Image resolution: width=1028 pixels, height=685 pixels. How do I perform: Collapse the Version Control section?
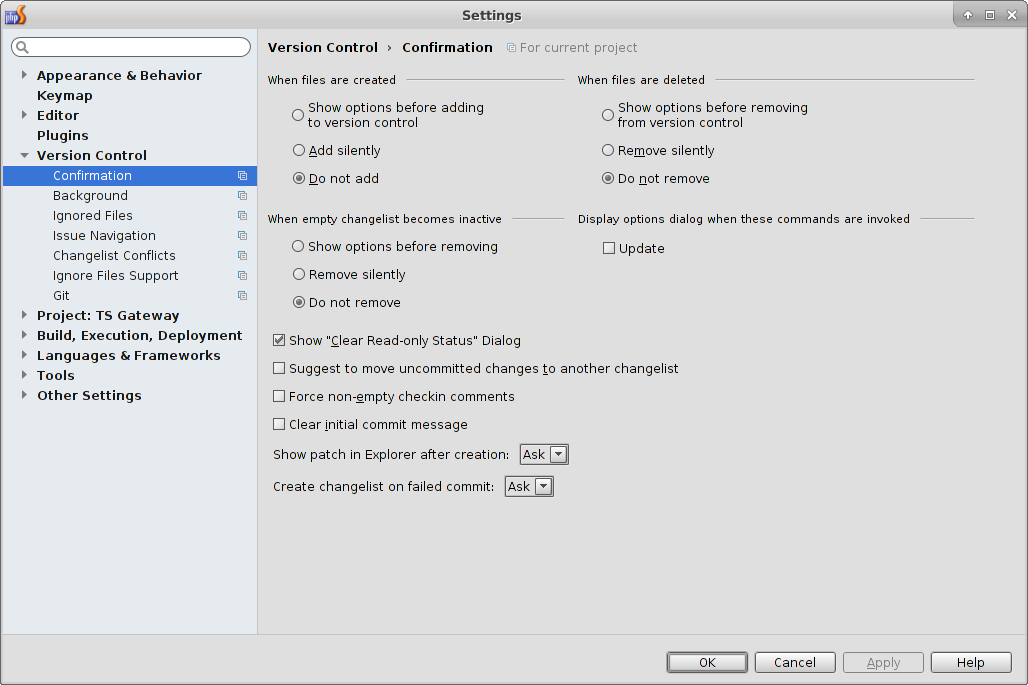(x=24, y=155)
